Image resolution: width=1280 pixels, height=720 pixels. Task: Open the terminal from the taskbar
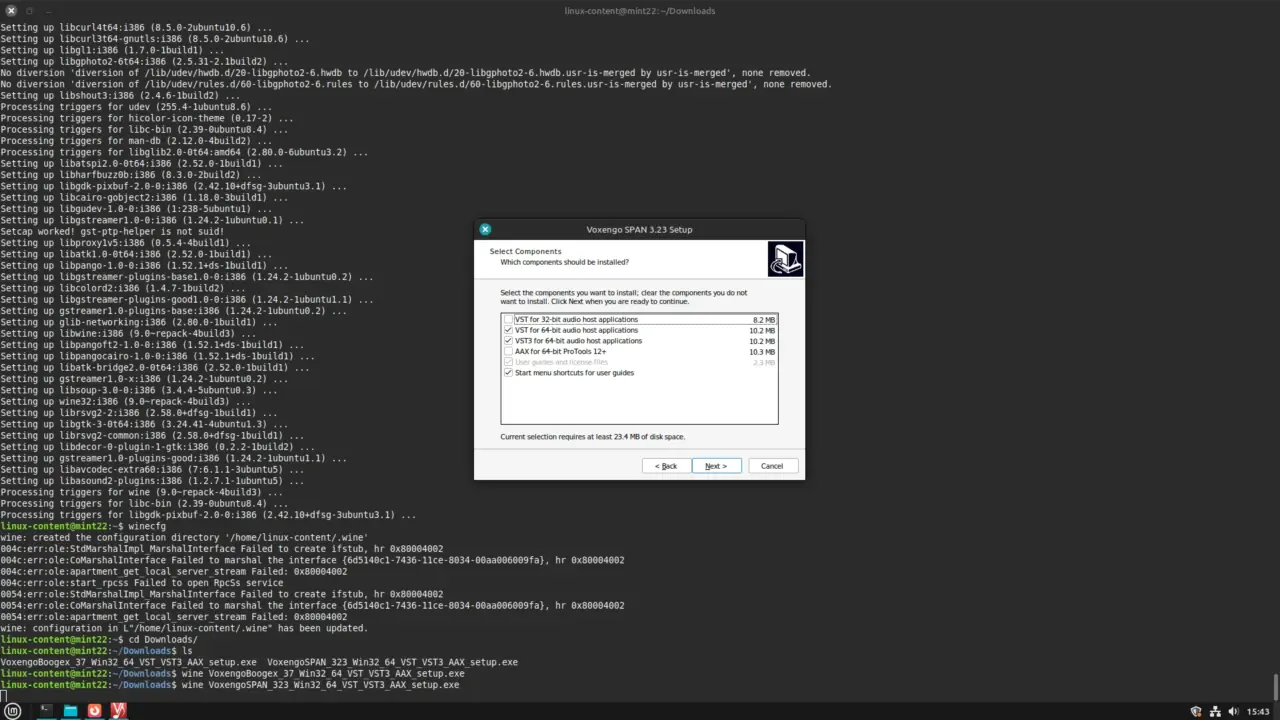coord(45,711)
